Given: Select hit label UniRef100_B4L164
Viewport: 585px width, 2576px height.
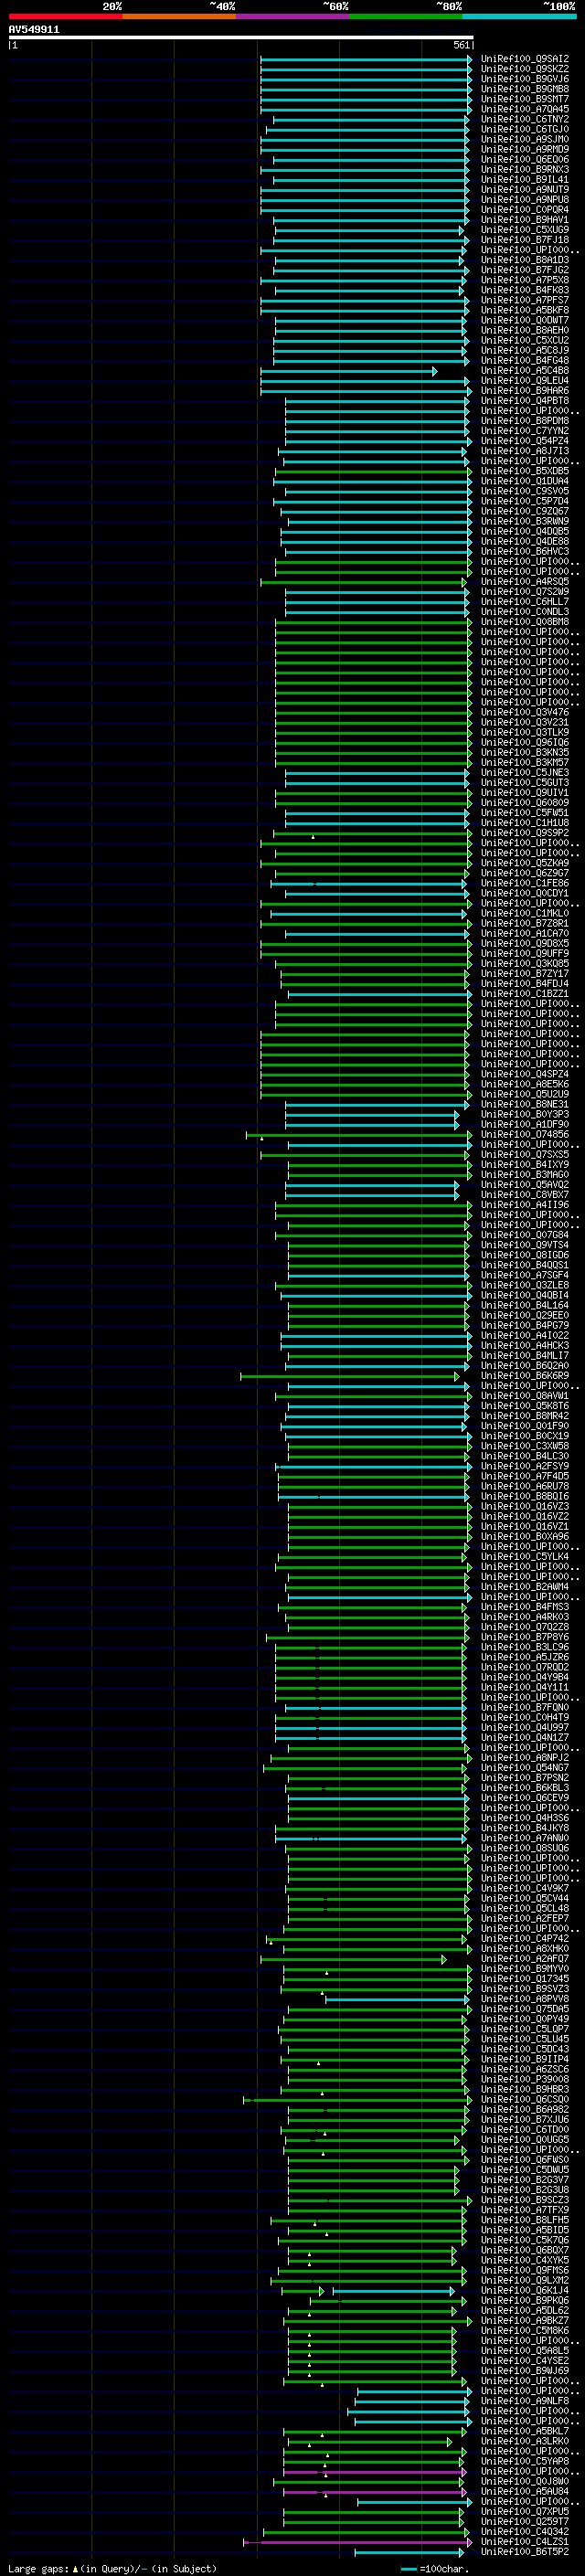Looking at the screenshot, I should pos(525,1305).
